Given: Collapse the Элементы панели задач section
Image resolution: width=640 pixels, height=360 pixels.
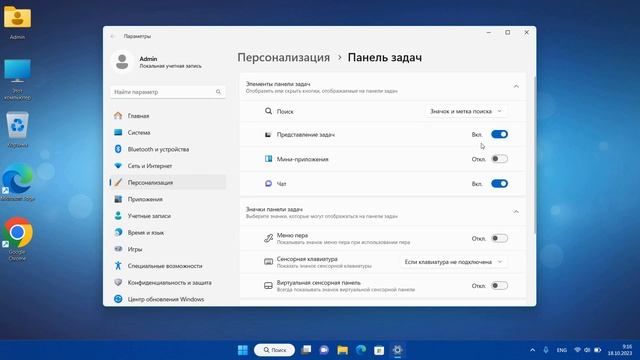Looking at the screenshot, I should pyautogui.click(x=516, y=87).
